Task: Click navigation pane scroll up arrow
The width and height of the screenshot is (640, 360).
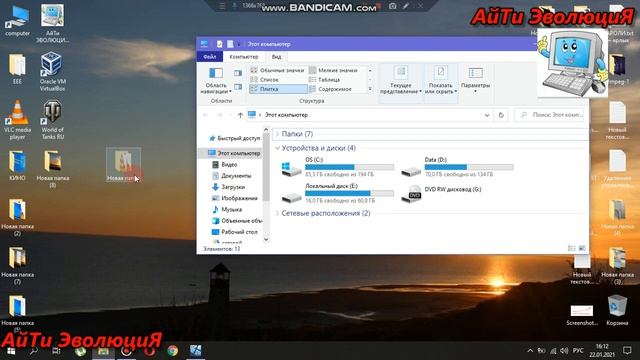Action: (x=266, y=130)
